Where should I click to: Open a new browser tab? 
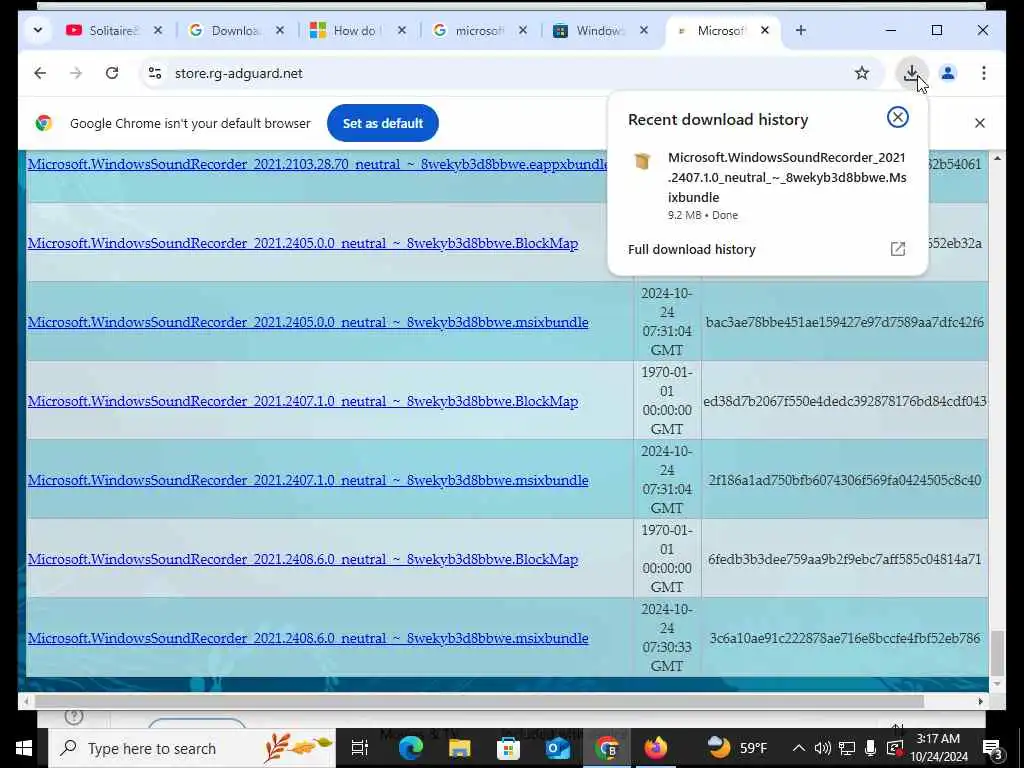[801, 31]
